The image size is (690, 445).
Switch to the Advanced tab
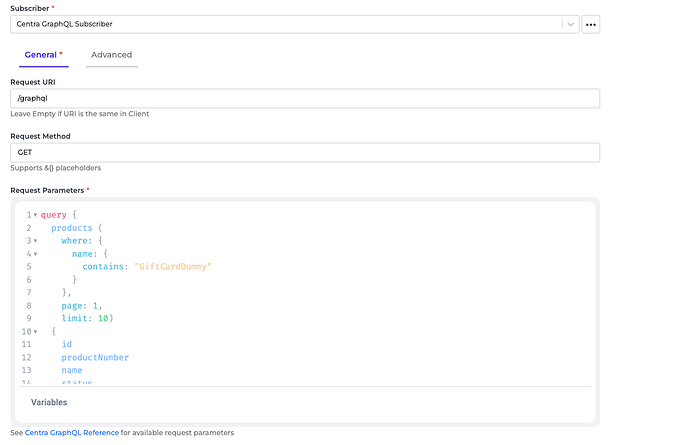[x=112, y=55]
